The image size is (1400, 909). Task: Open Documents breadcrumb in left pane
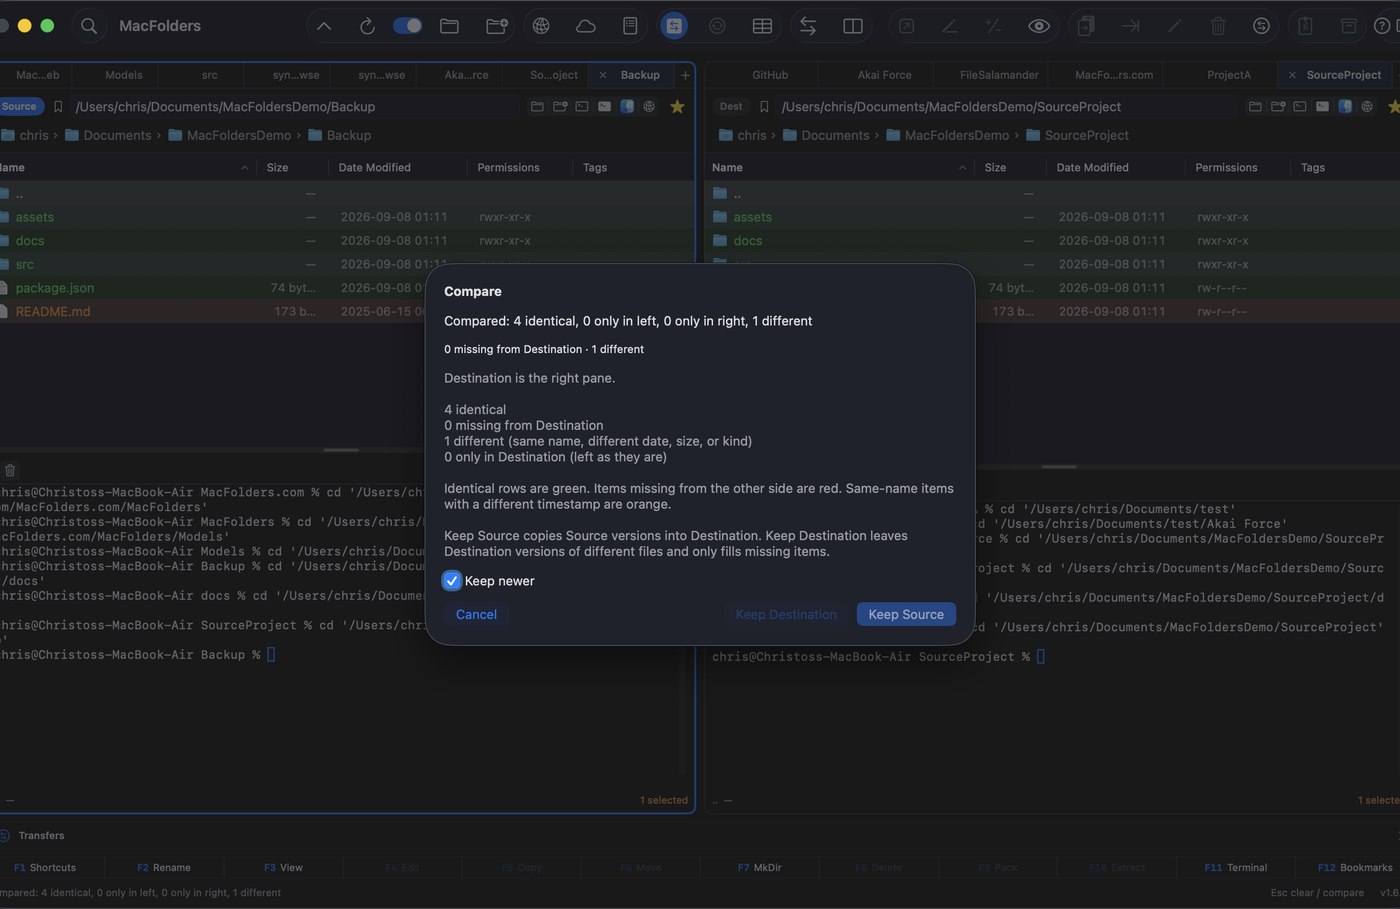coord(108,135)
